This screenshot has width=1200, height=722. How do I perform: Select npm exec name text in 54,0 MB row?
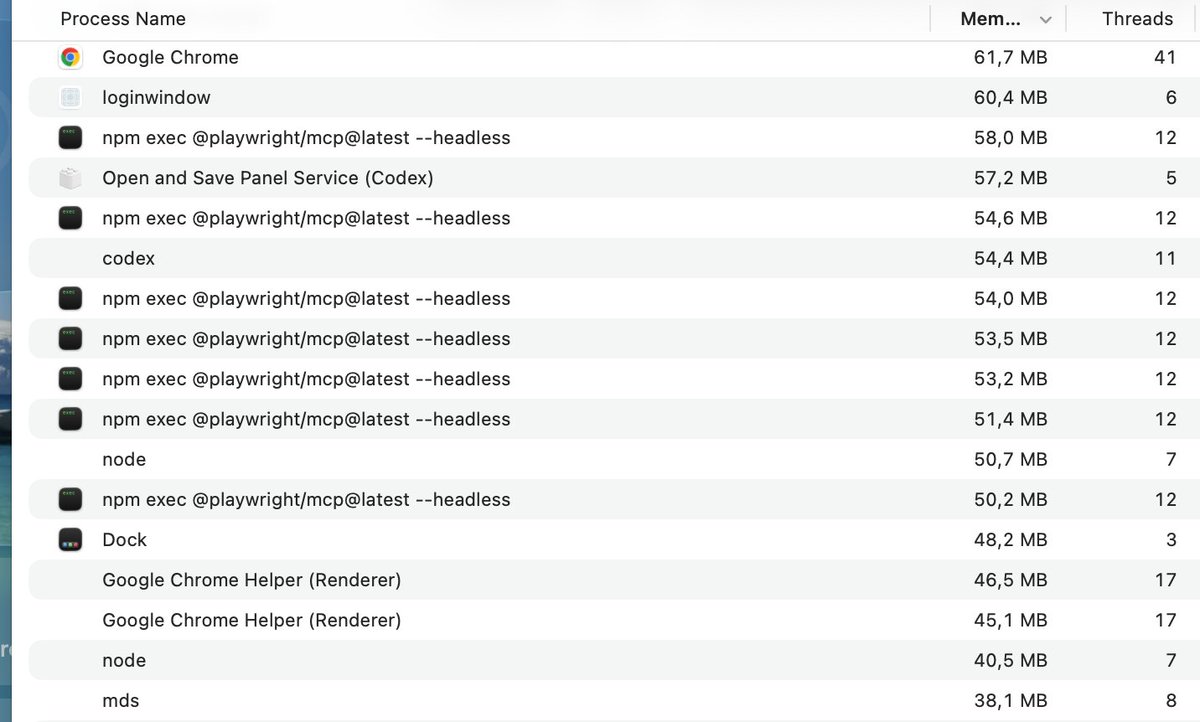[x=306, y=298]
